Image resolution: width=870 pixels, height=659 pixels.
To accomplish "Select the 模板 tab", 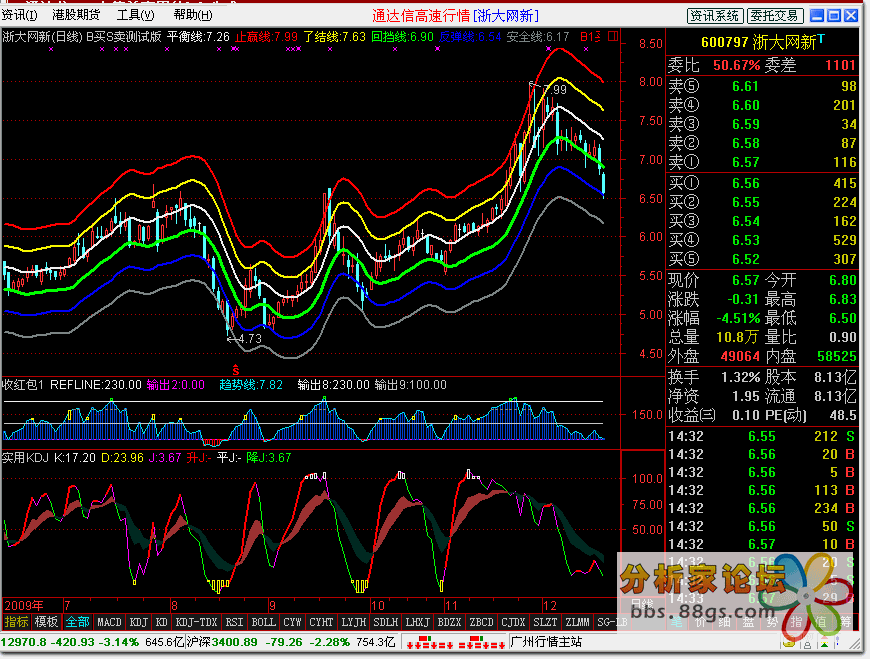I will coord(46,622).
